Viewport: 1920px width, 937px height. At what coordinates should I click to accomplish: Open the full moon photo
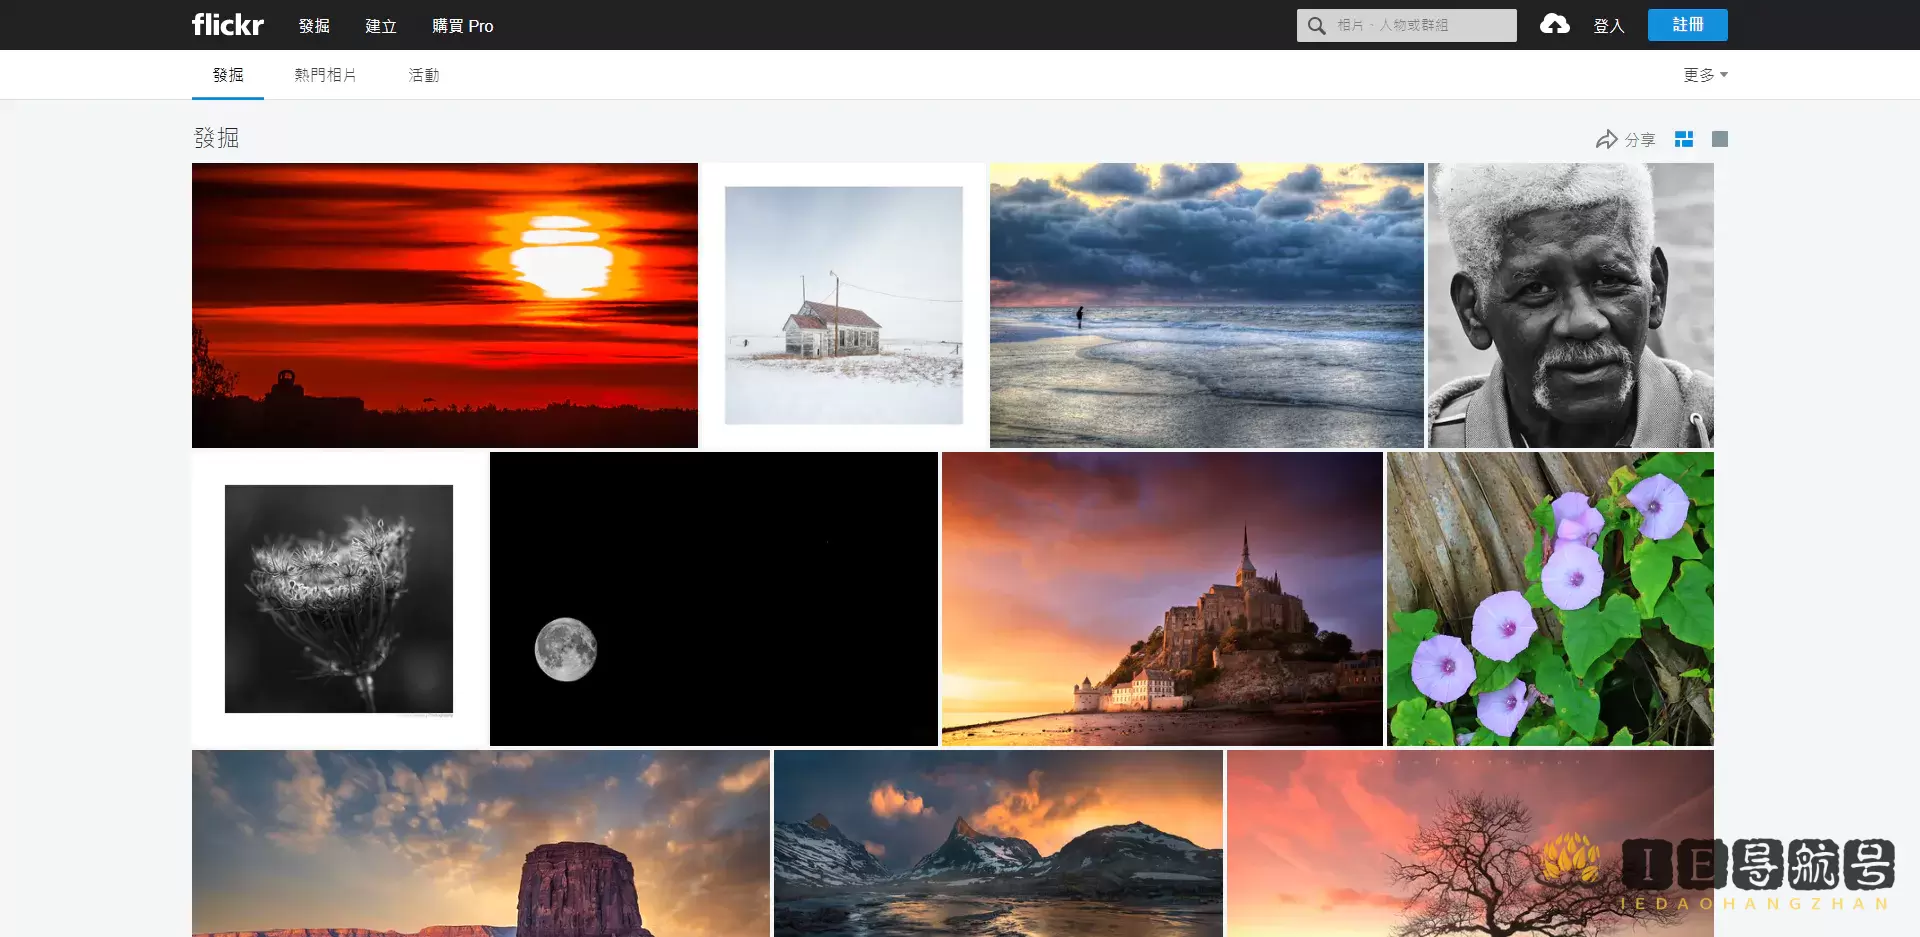[x=712, y=598]
